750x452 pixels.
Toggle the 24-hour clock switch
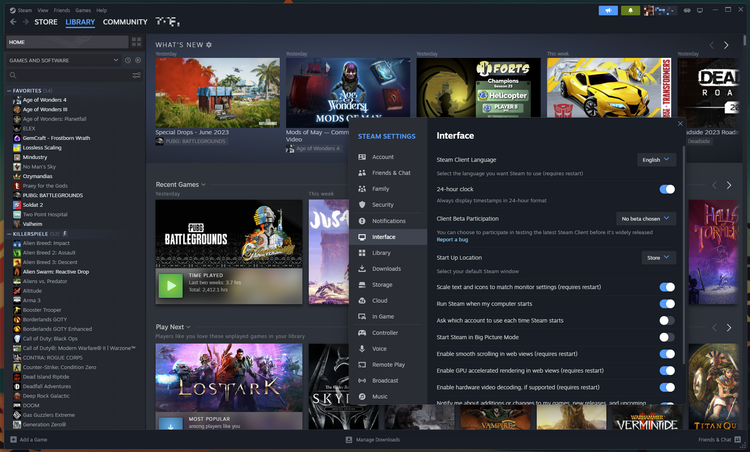tap(667, 189)
